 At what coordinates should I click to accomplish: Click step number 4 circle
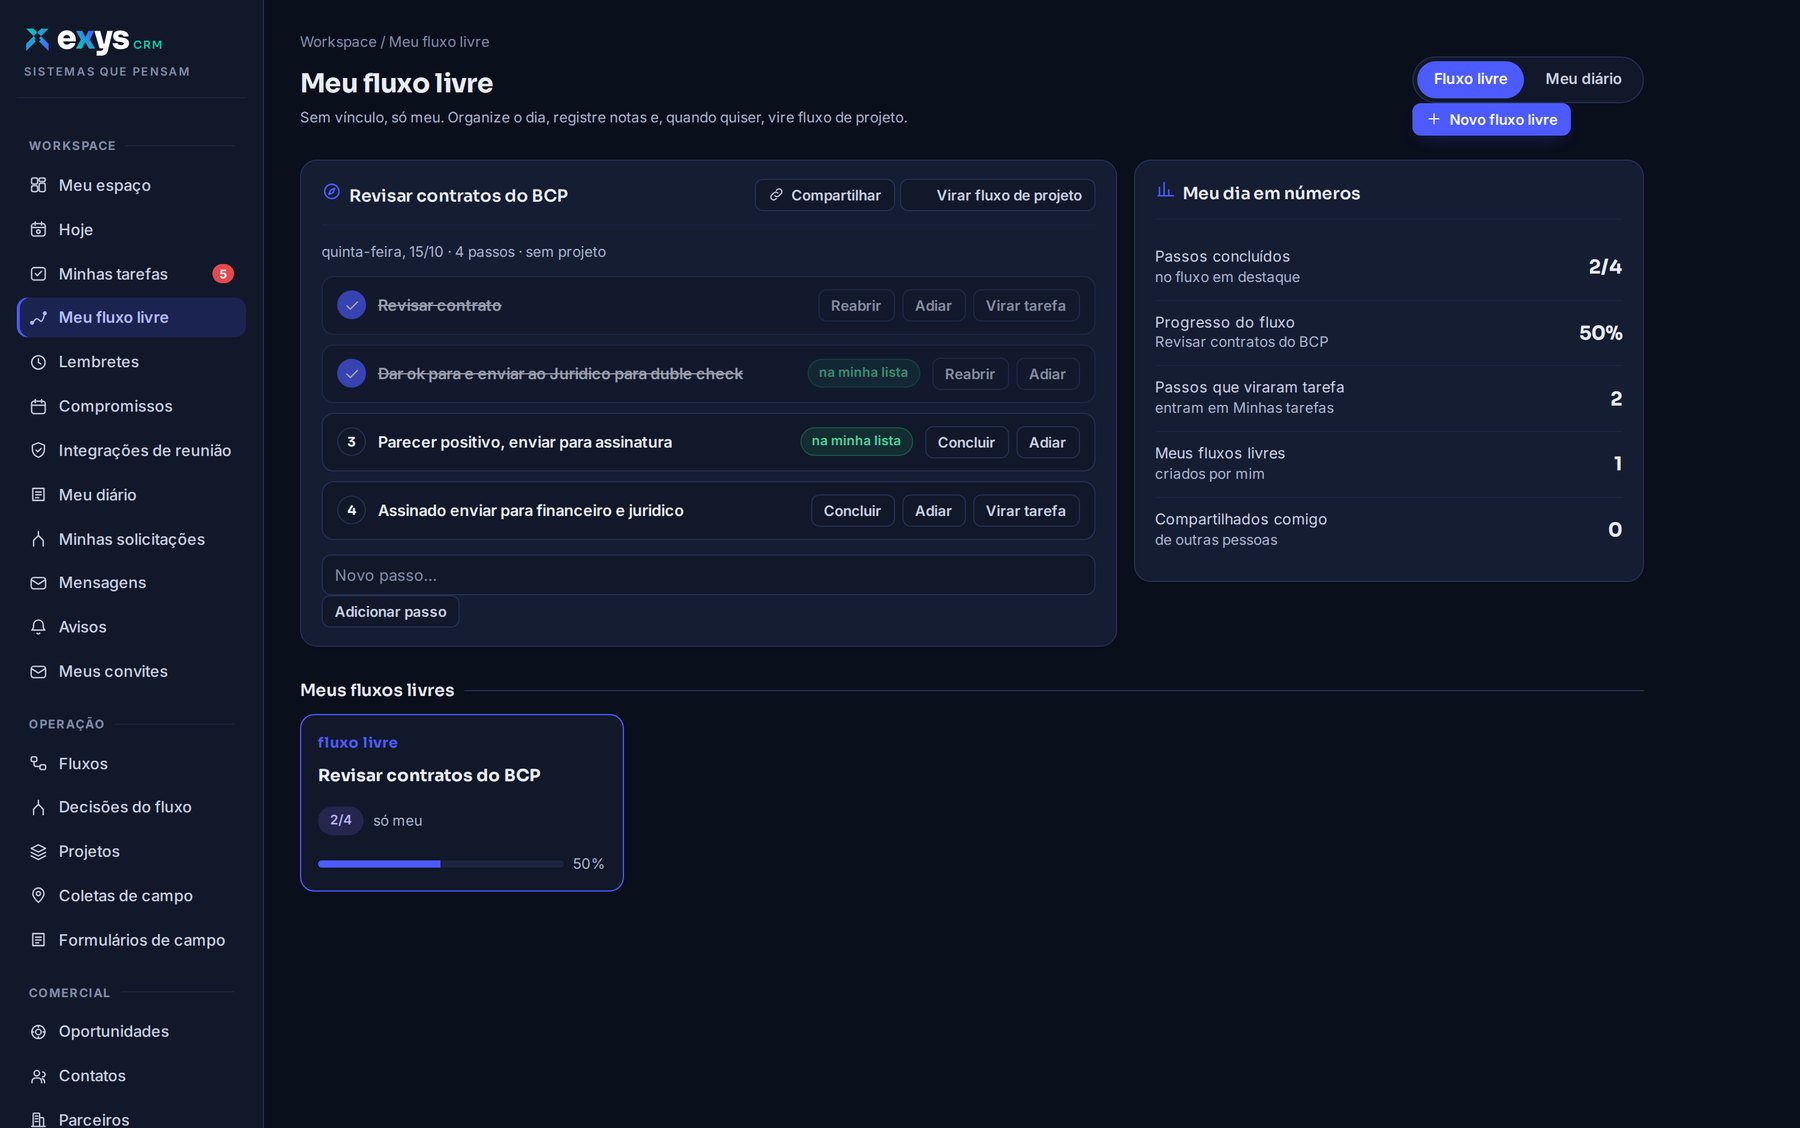[351, 510]
